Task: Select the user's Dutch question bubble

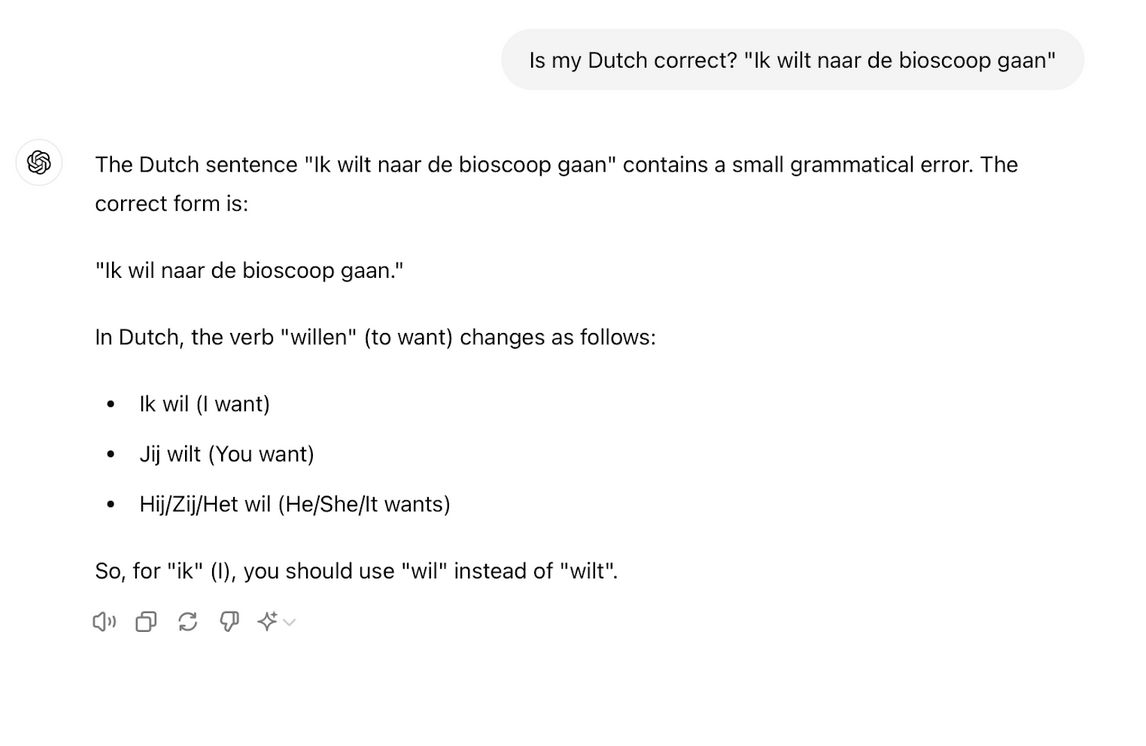Action: click(793, 60)
